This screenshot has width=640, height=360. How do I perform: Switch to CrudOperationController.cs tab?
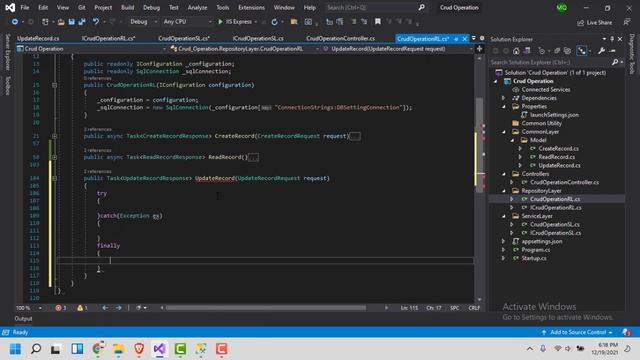click(x=340, y=38)
